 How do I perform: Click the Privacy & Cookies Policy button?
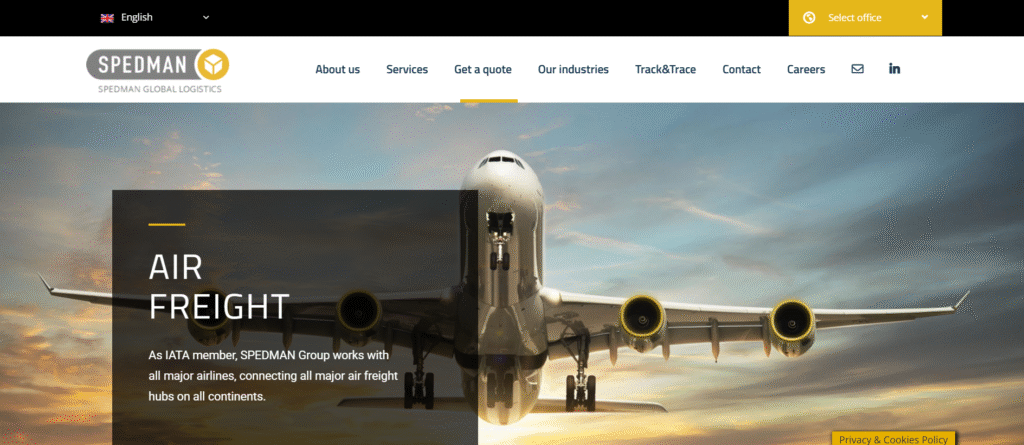point(893,439)
